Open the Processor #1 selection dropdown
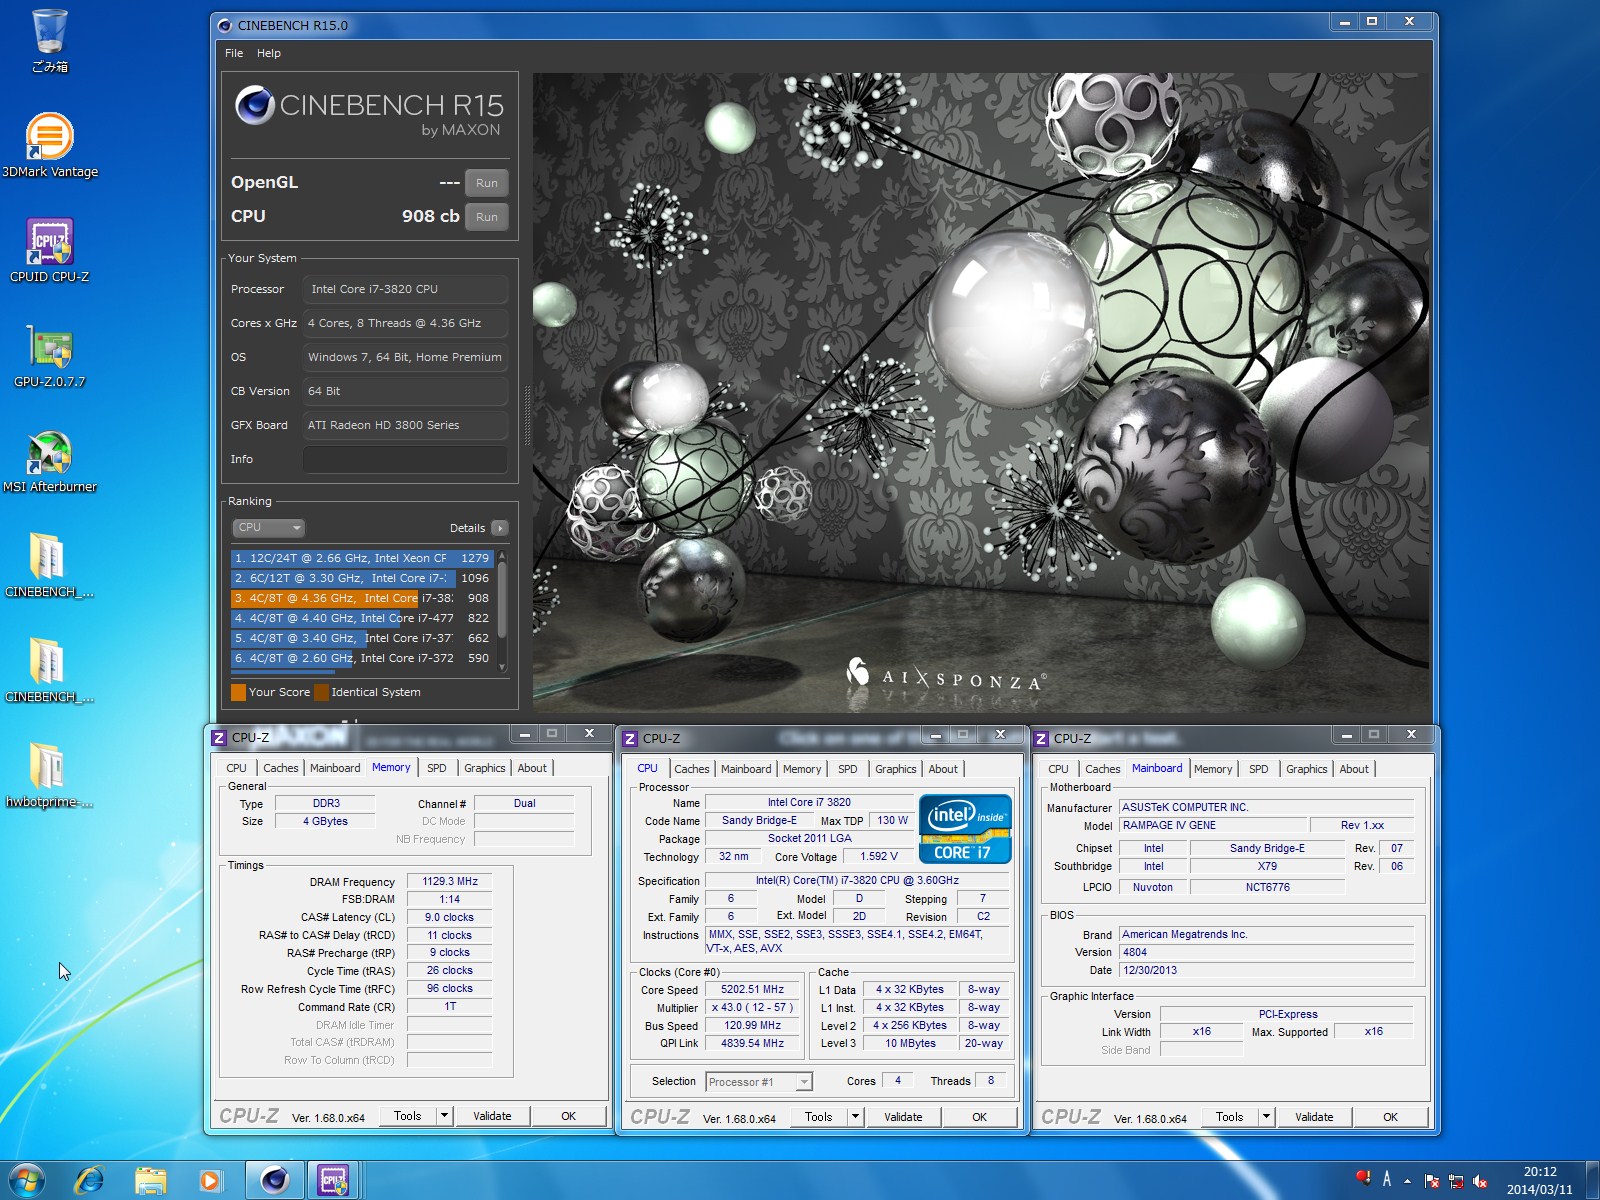Viewport: 1600px width, 1200px height. (x=759, y=1082)
